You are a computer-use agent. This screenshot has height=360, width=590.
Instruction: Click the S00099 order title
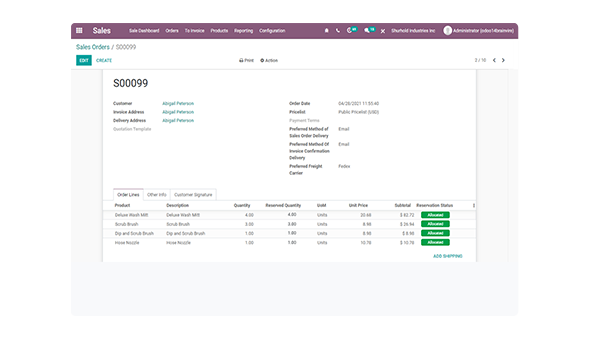click(131, 83)
